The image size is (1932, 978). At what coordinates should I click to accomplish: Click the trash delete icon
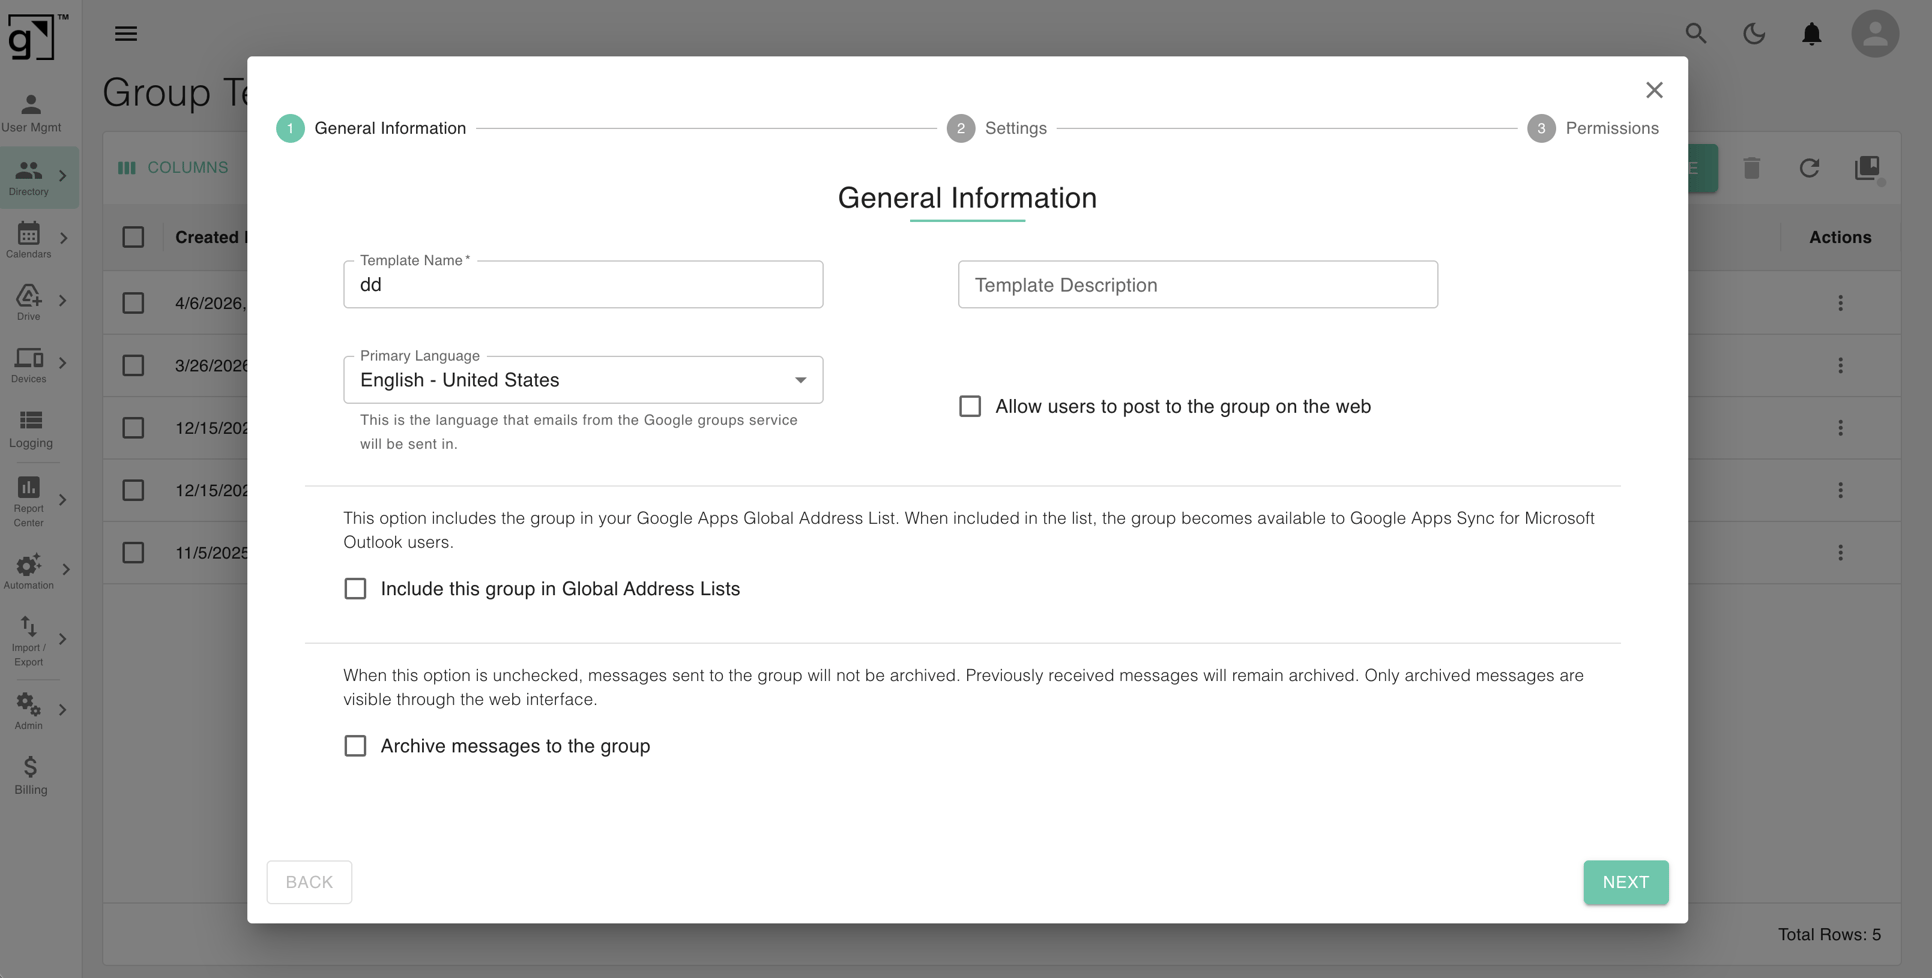point(1751,168)
